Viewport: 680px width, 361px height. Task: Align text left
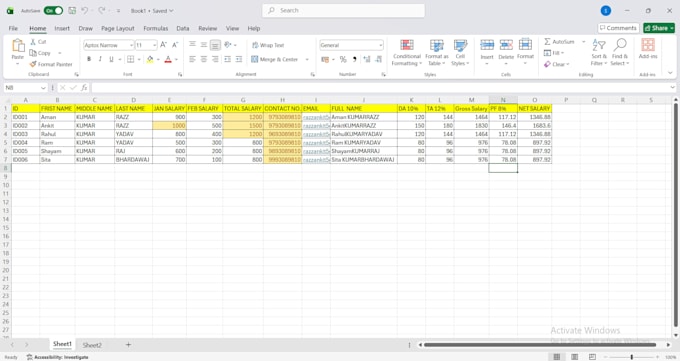coord(193,59)
